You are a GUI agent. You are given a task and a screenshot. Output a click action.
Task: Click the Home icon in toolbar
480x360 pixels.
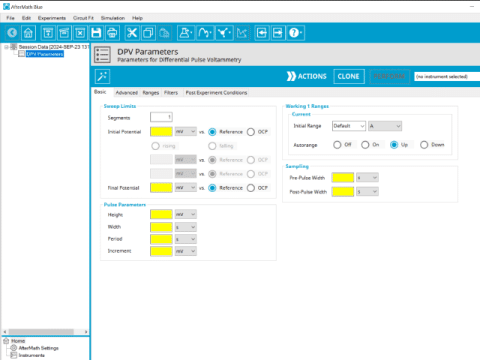coord(28,33)
